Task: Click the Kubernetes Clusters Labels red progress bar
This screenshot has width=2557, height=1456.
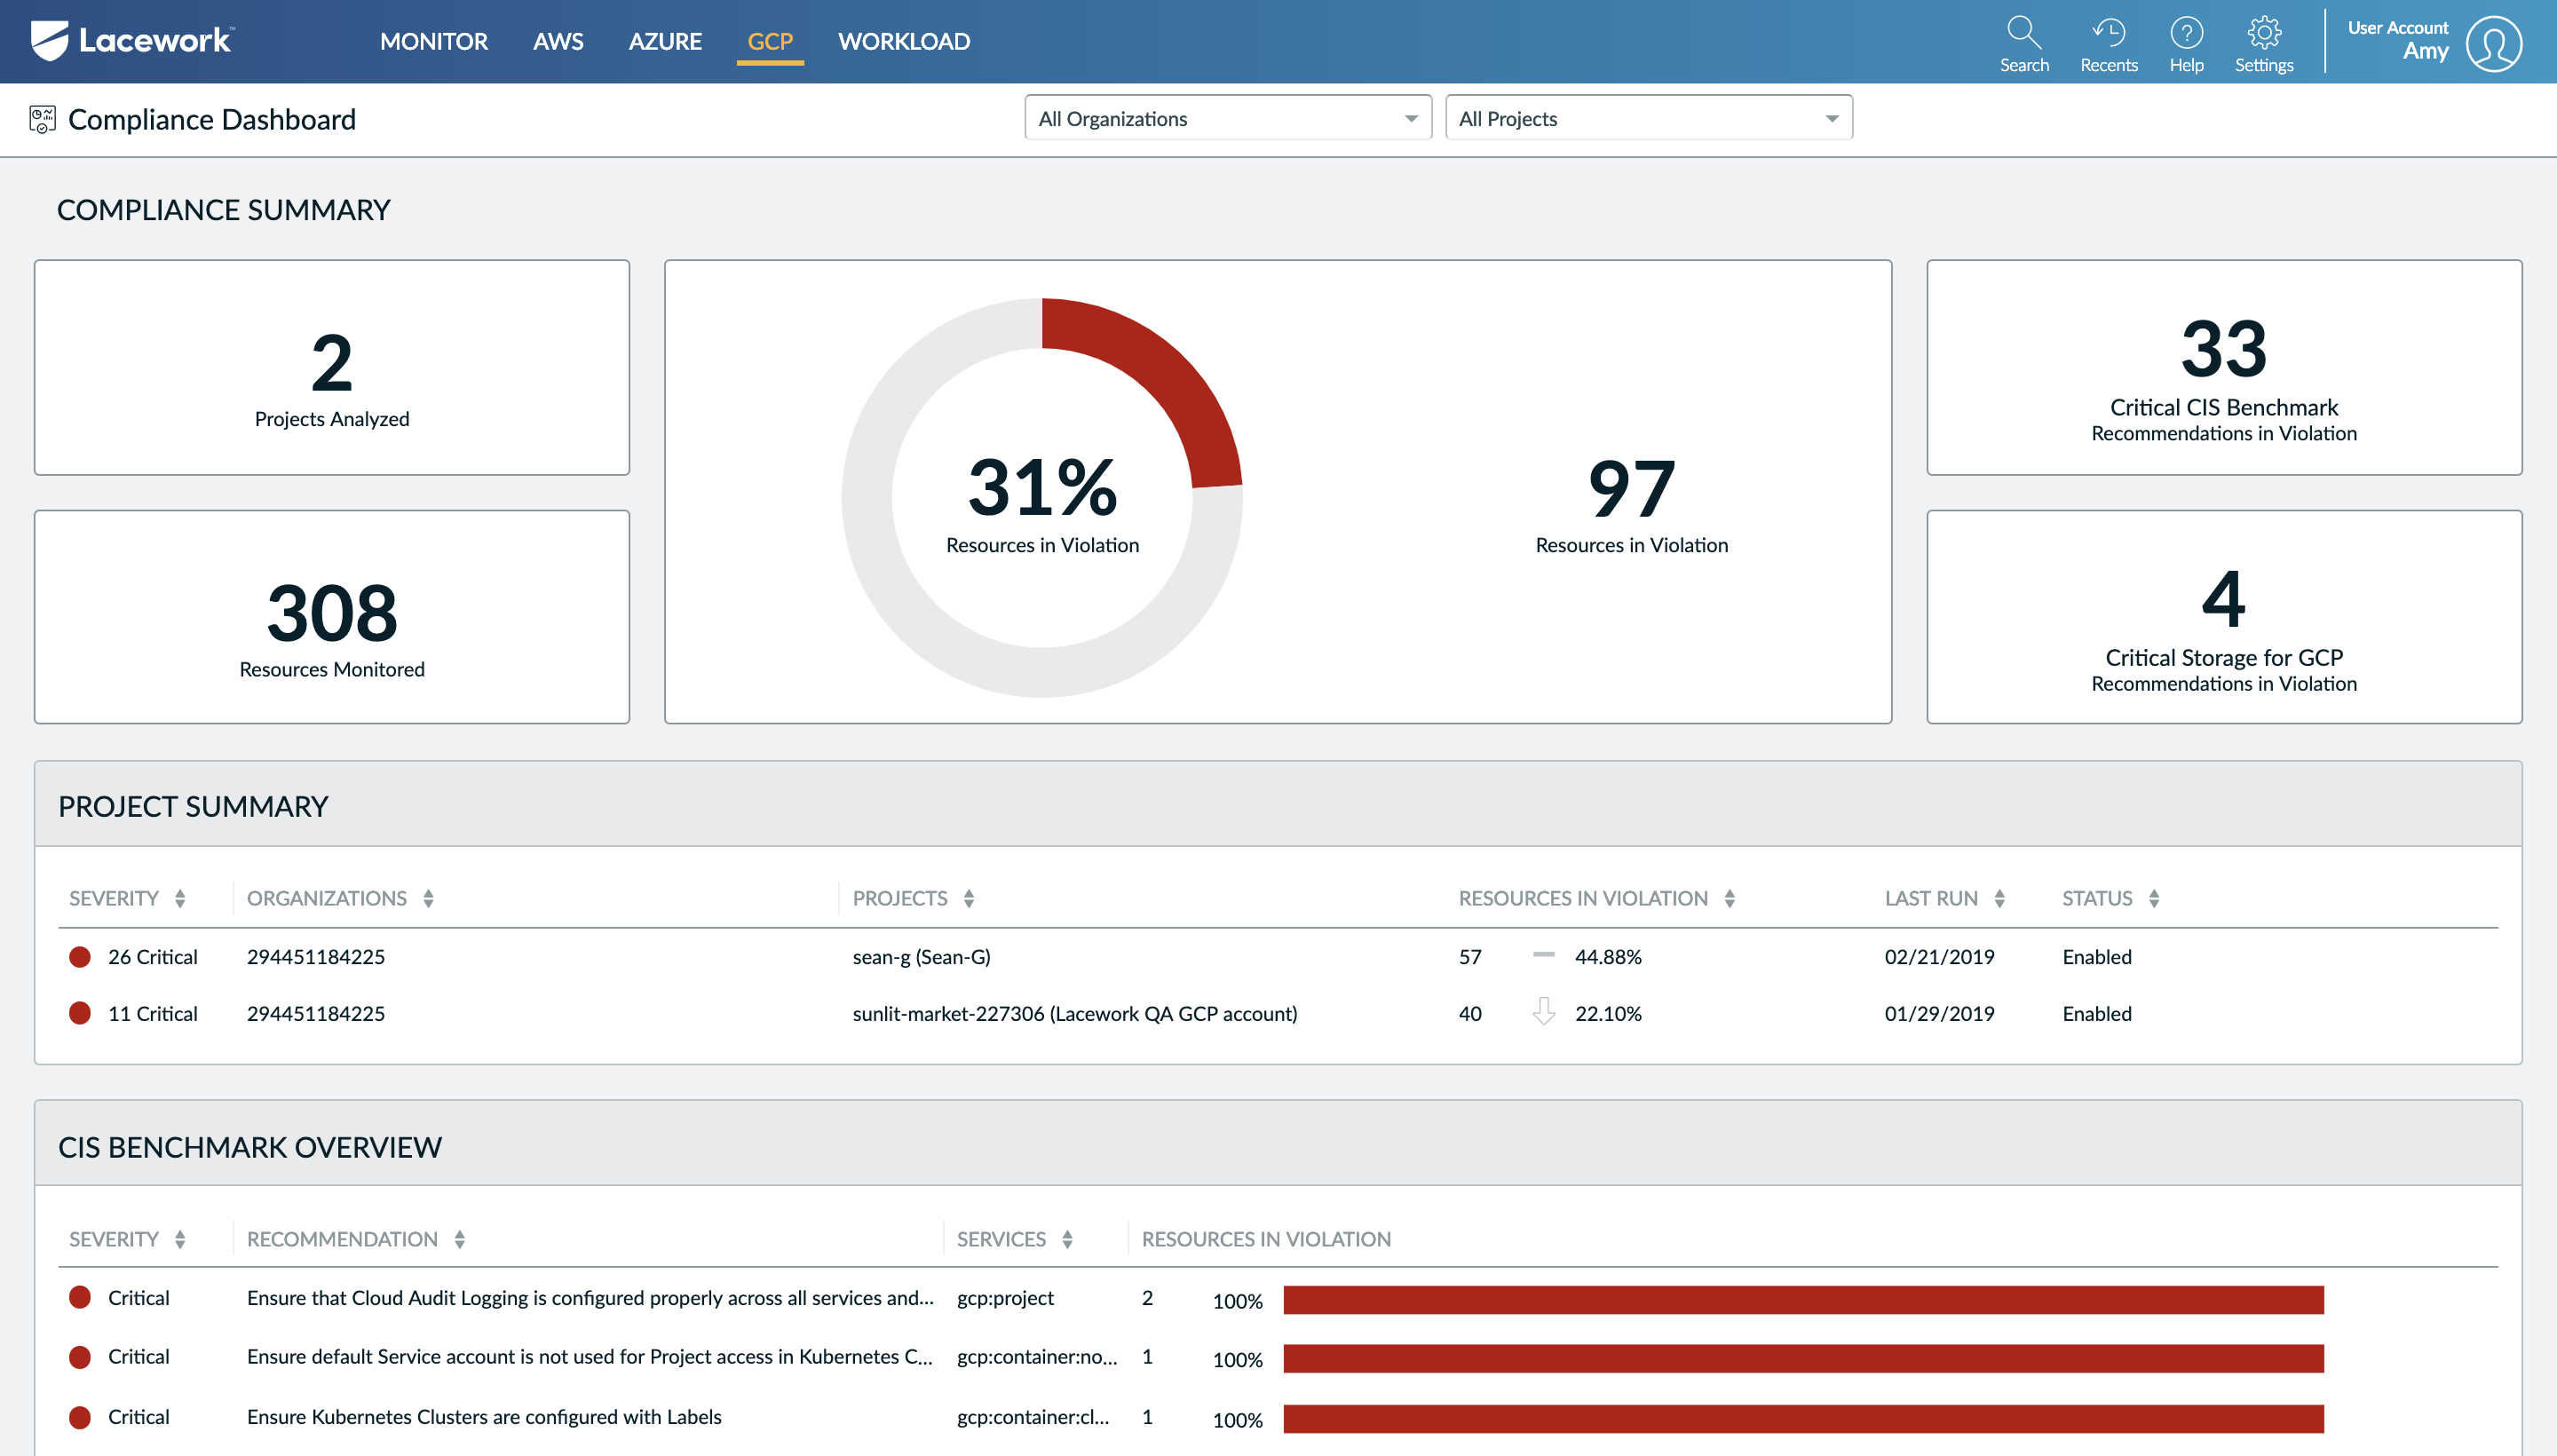Action: tap(1802, 1418)
